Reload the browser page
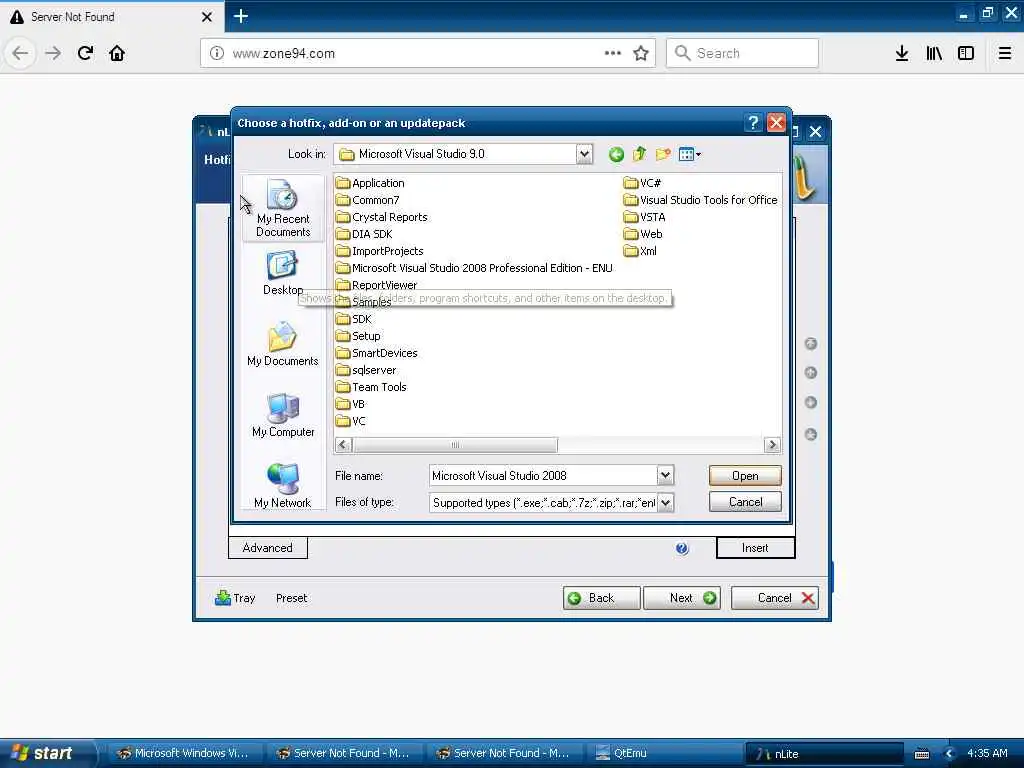Viewport: 1024px width, 768px height. pyautogui.click(x=86, y=53)
